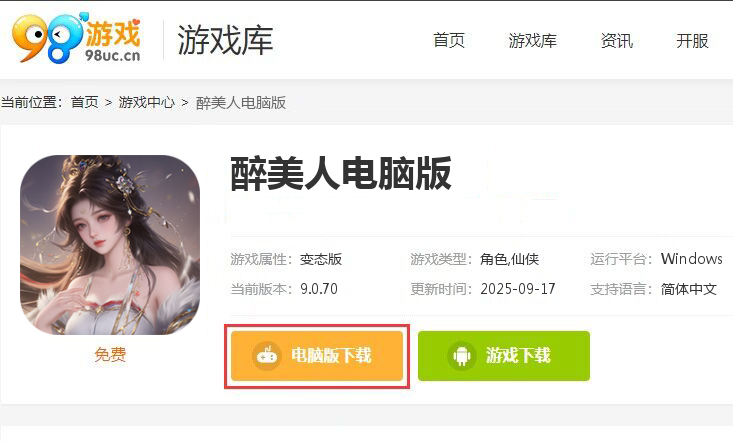This screenshot has width=733, height=441.
Task: Open the 首页 navigation menu item
Action: (449, 41)
